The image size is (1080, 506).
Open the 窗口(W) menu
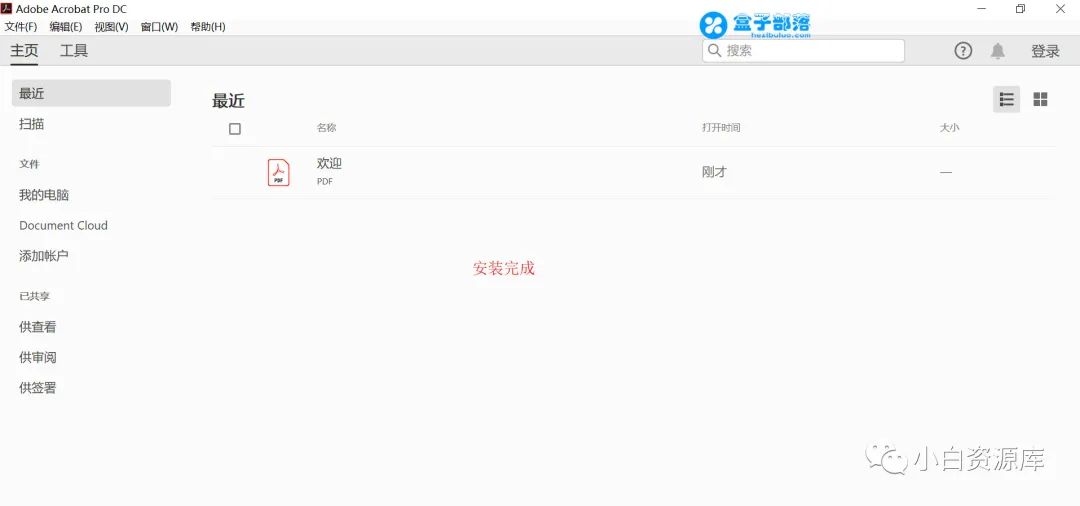click(159, 27)
